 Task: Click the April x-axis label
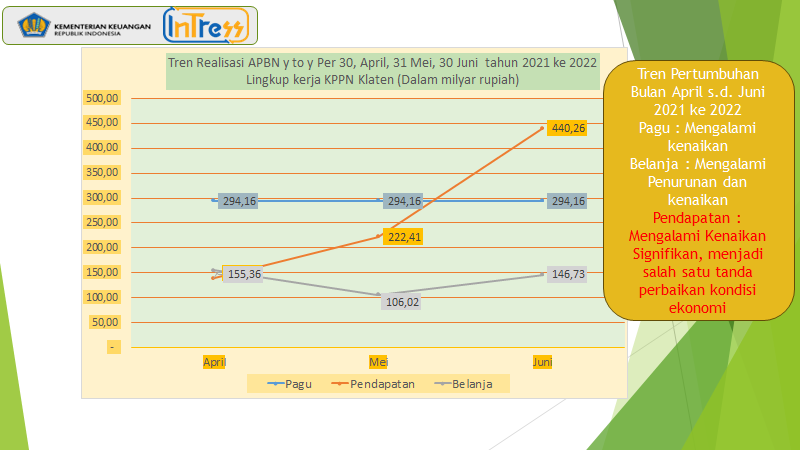213,361
